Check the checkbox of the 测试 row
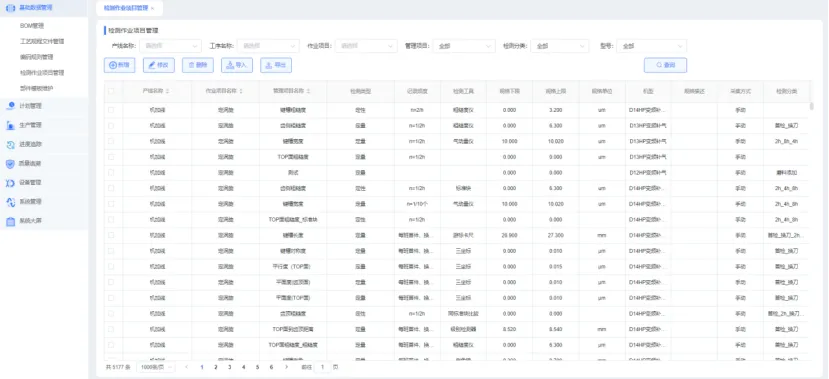 click(x=111, y=172)
